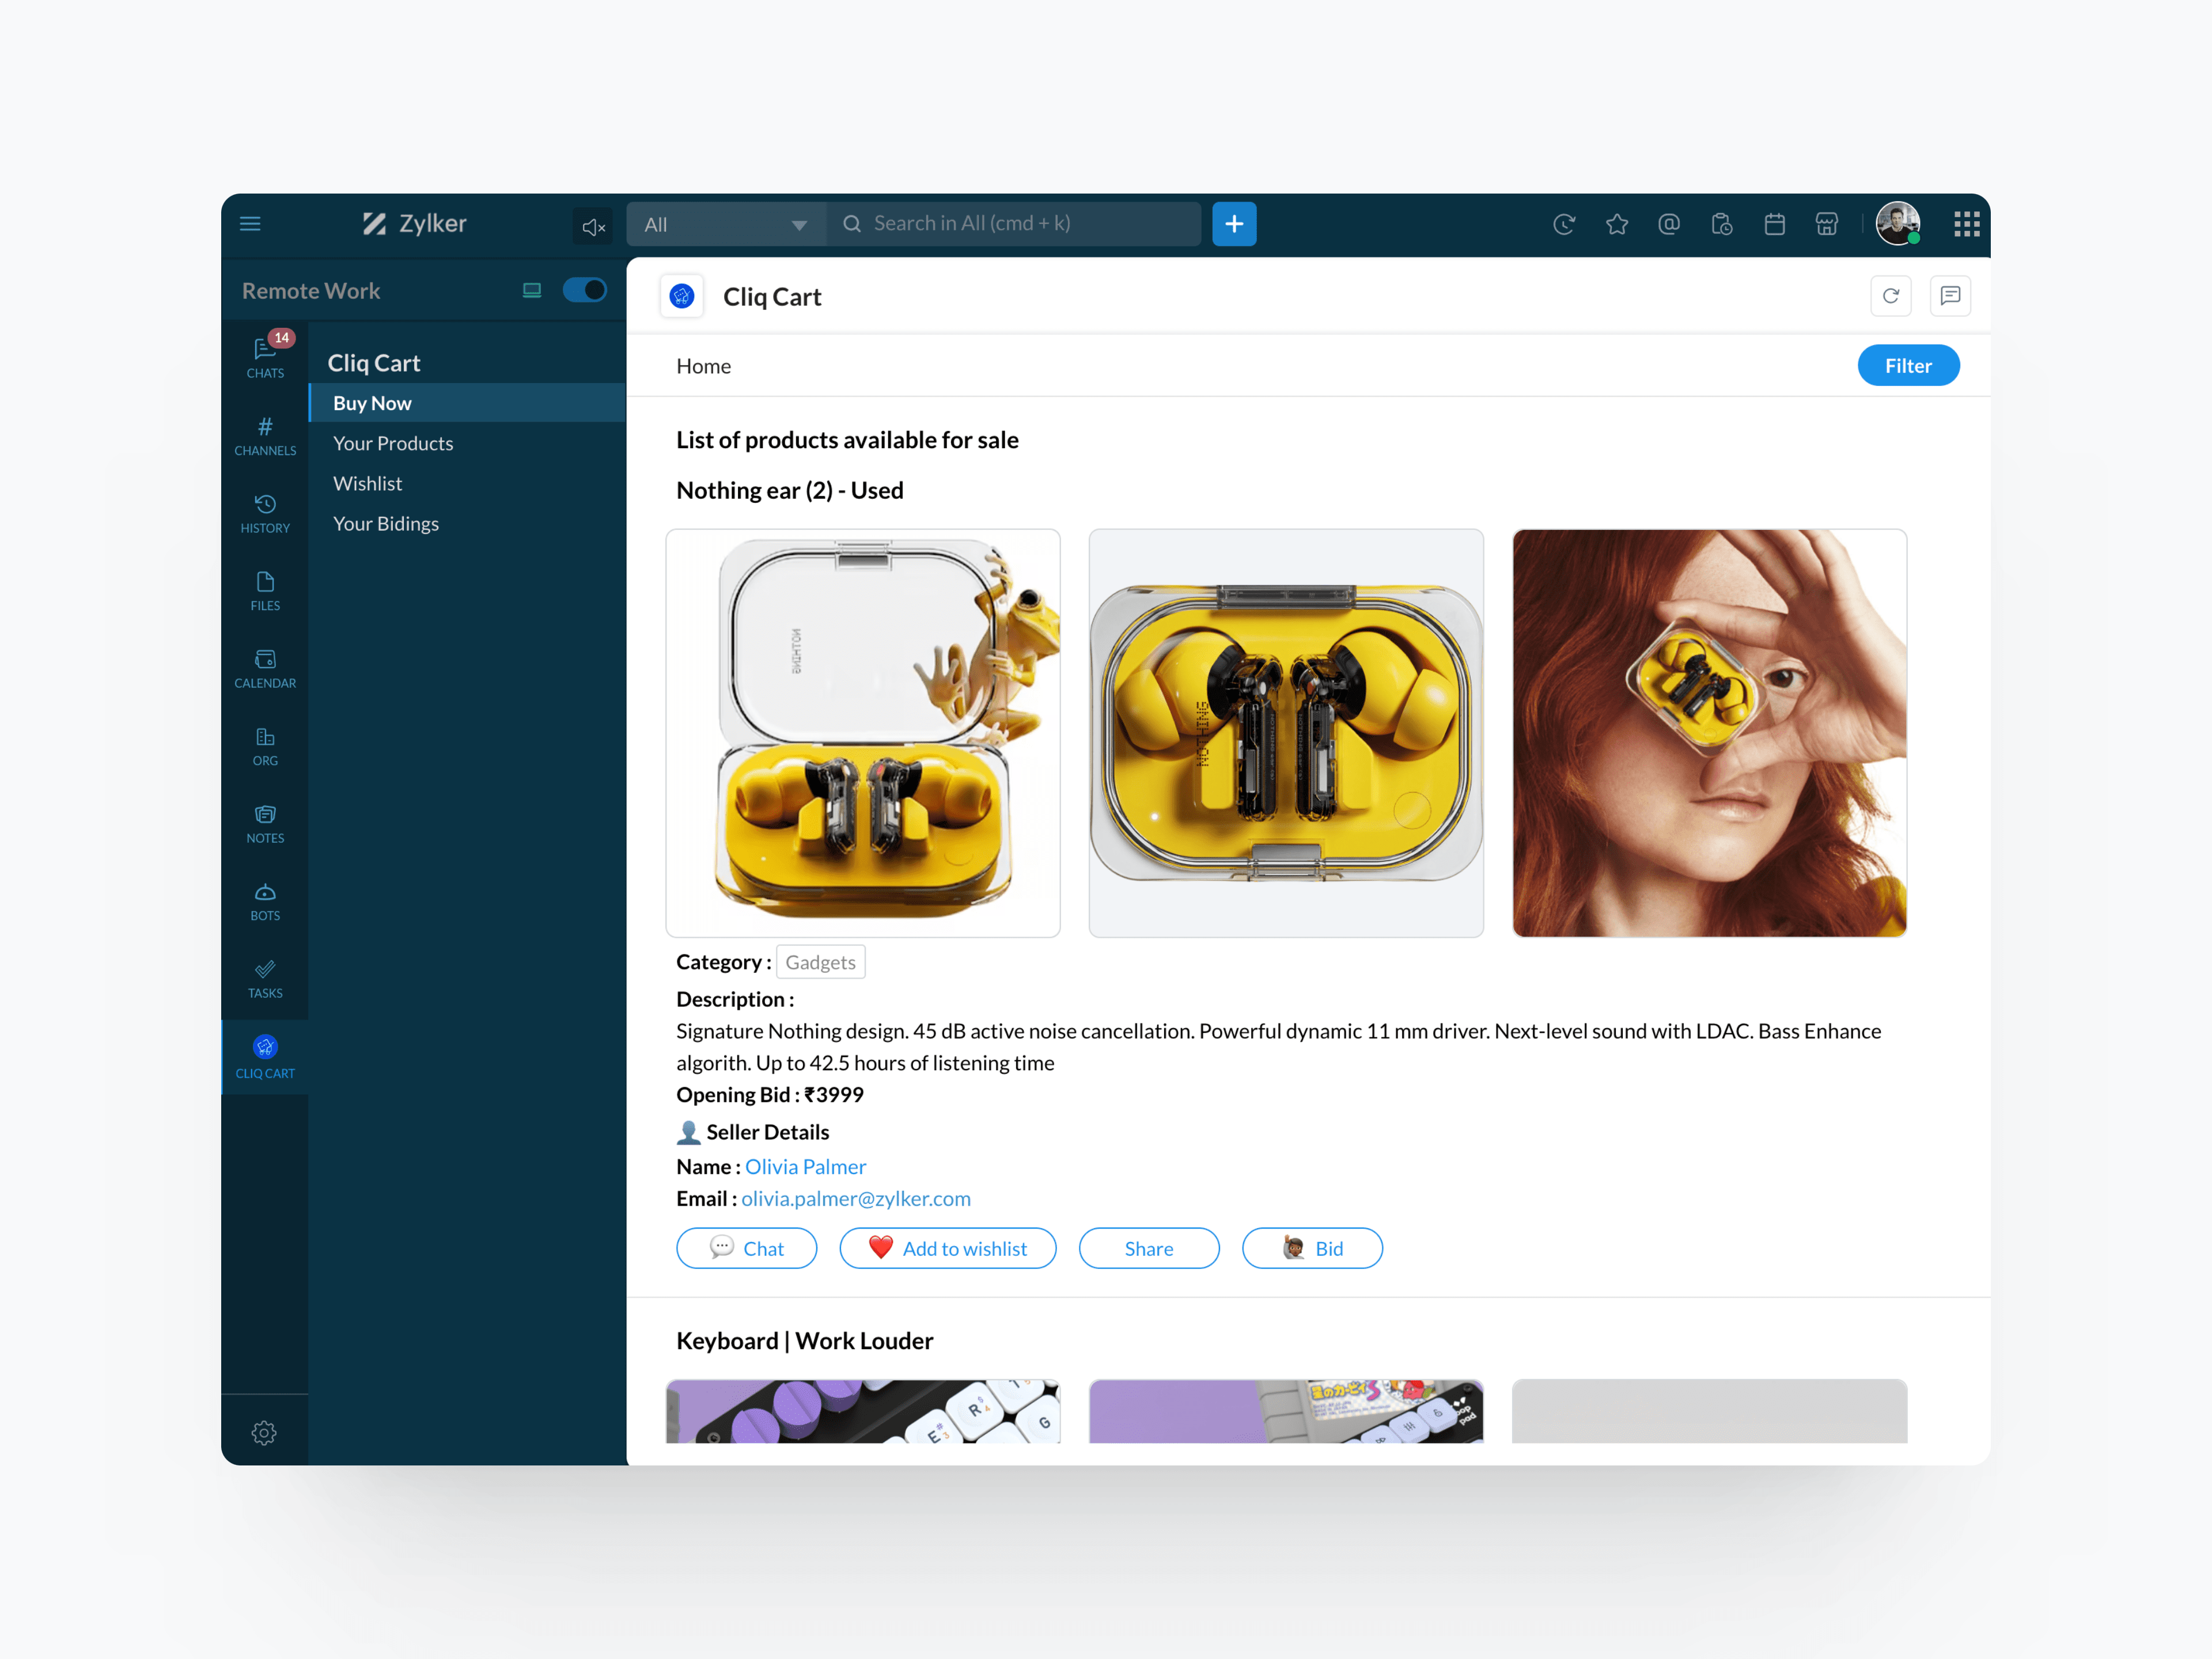The width and height of the screenshot is (2212, 1659).
Task: Open starred messages star icon
Action: pos(1616,224)
